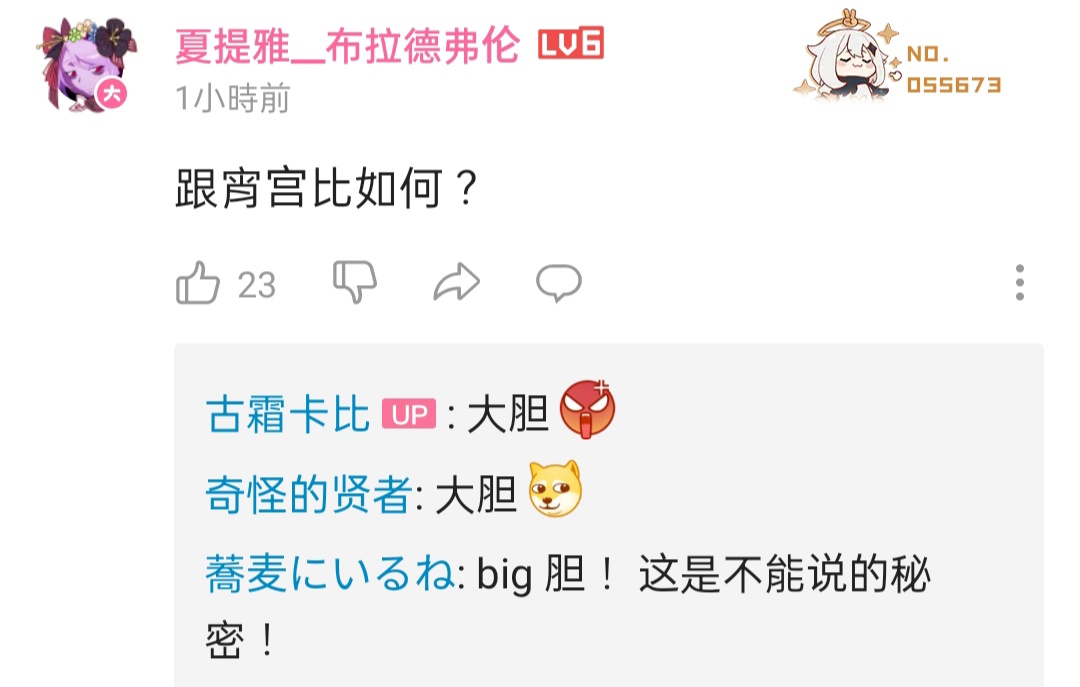Tap the like count 23
This screenshot has width=1080, height=687.
tap(257, 285)
